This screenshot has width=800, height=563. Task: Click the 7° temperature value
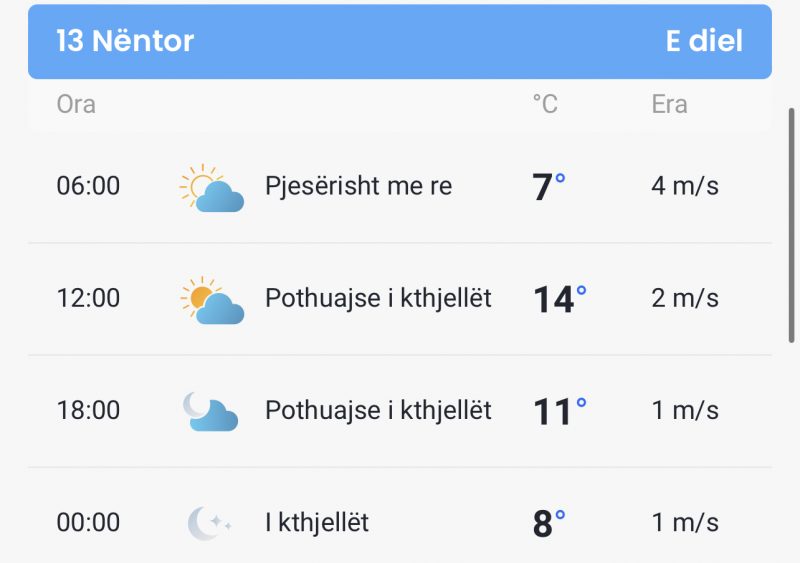click(549, 187)
